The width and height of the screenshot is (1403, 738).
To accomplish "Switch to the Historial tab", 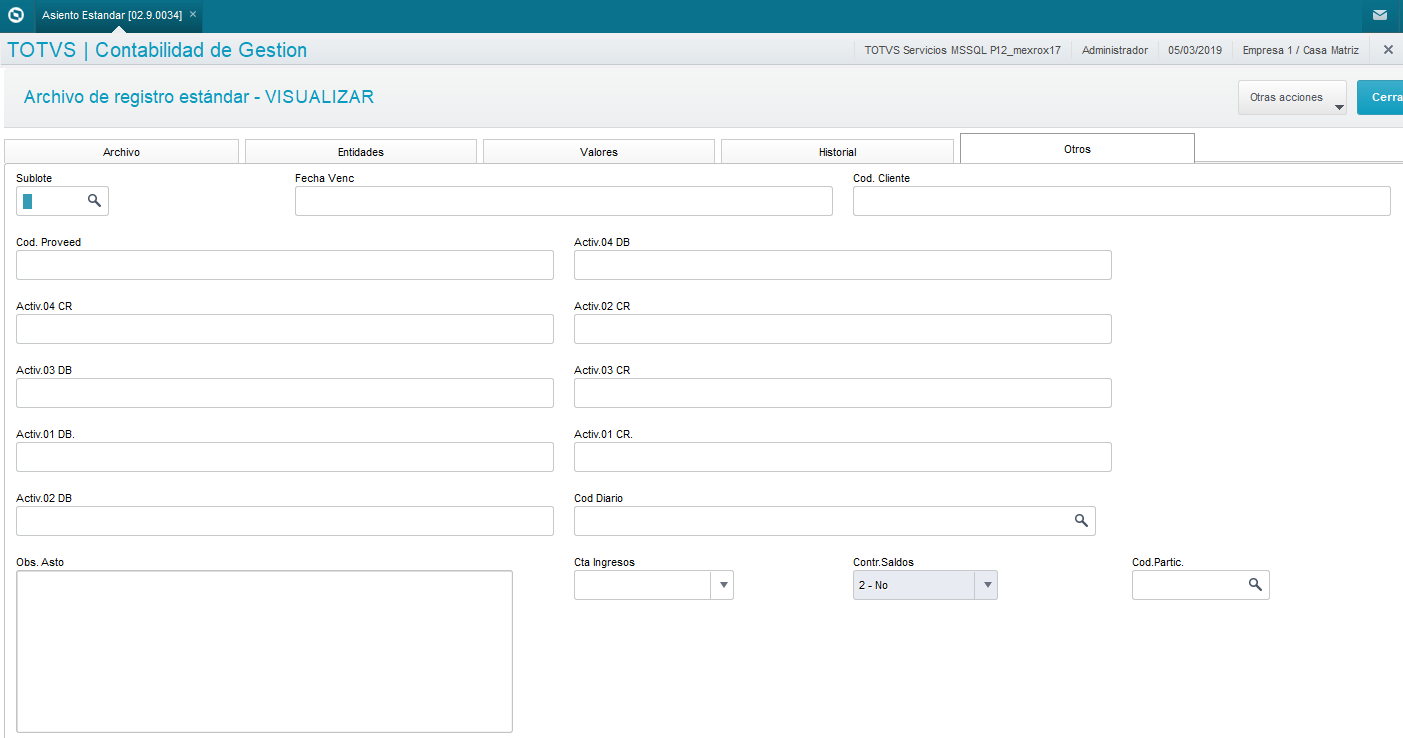I will pyautogui.click(x=837, y=152).
